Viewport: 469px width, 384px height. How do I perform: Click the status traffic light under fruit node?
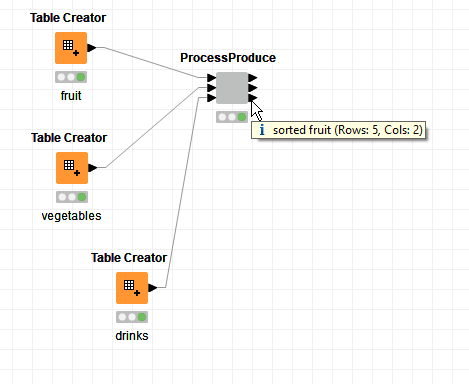(x=71, y=77)
